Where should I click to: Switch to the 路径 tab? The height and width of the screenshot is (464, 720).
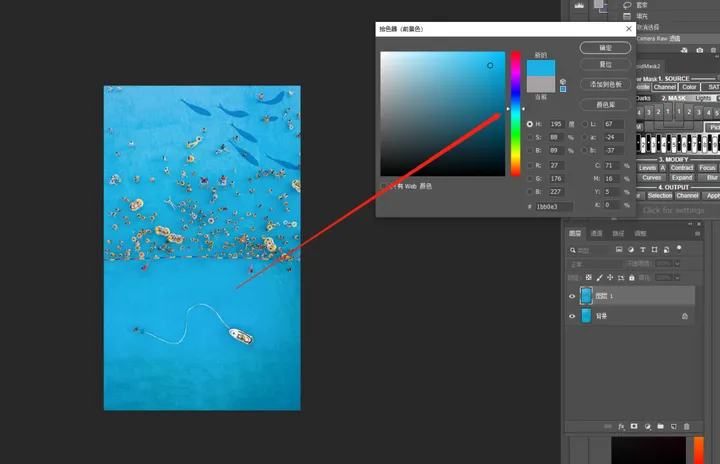pos(619,233)
